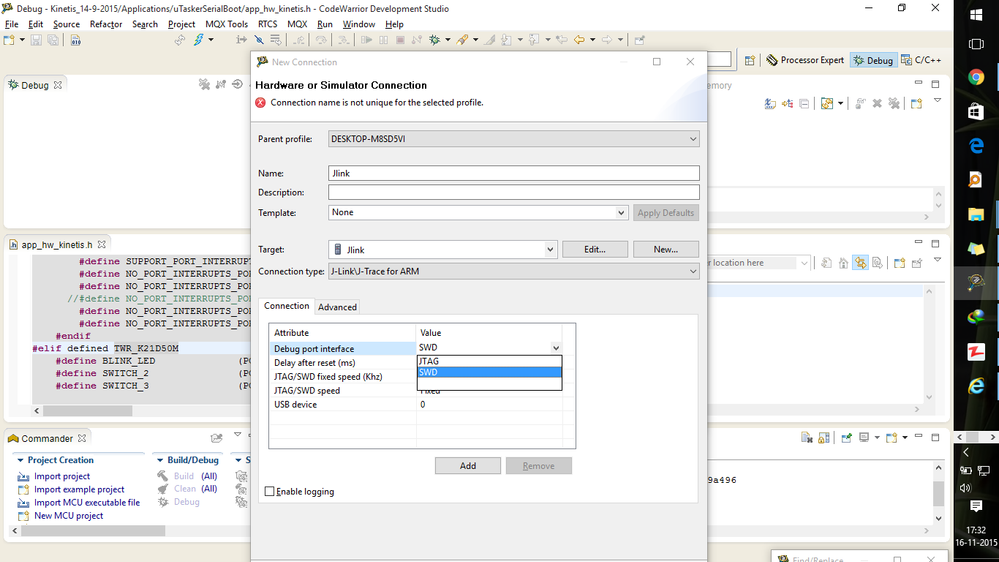Image resolution: width=999 pixels, height=562 pixels.
Task: Click the Edit... button next to Target
Action: click(594, 249)
